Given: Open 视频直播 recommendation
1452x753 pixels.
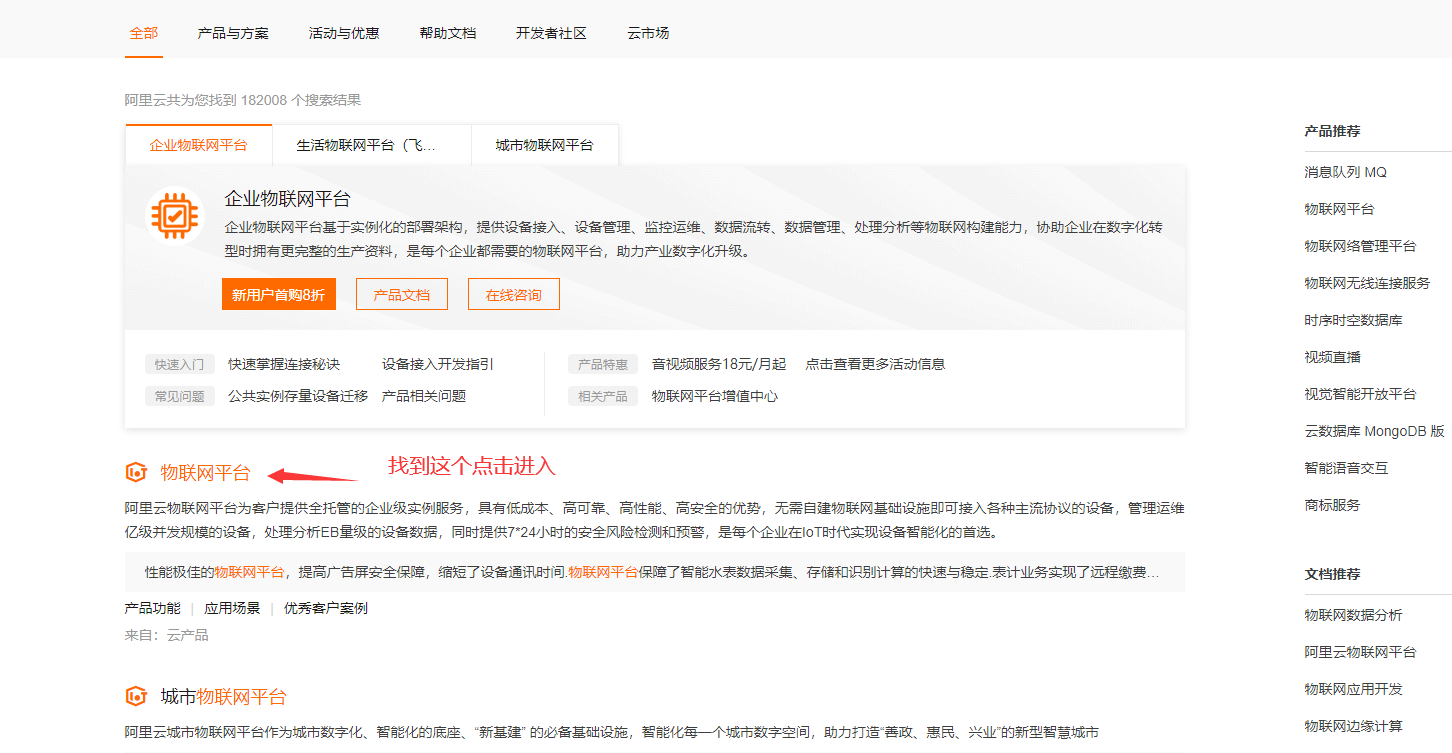Looking at the screenshot, I should click(x=1332, y=357).
